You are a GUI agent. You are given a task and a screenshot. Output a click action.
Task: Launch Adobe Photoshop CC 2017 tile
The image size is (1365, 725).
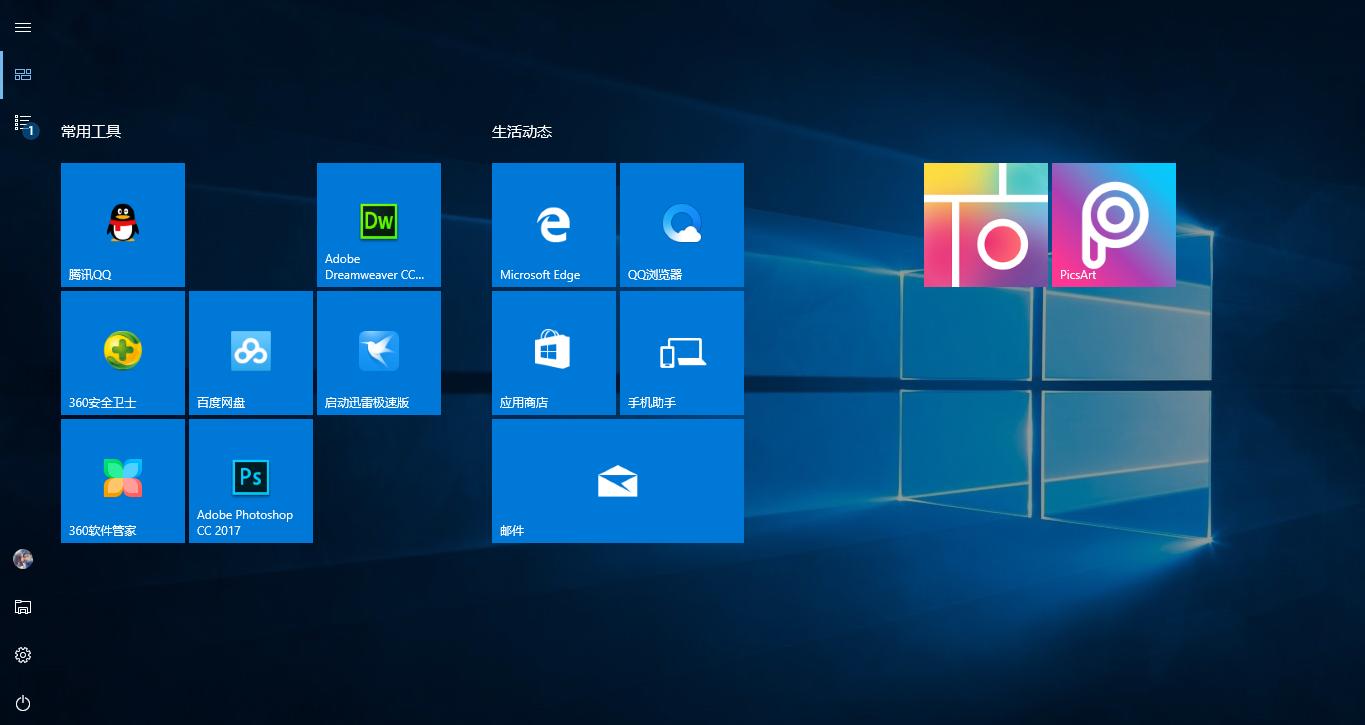(251, 480)
